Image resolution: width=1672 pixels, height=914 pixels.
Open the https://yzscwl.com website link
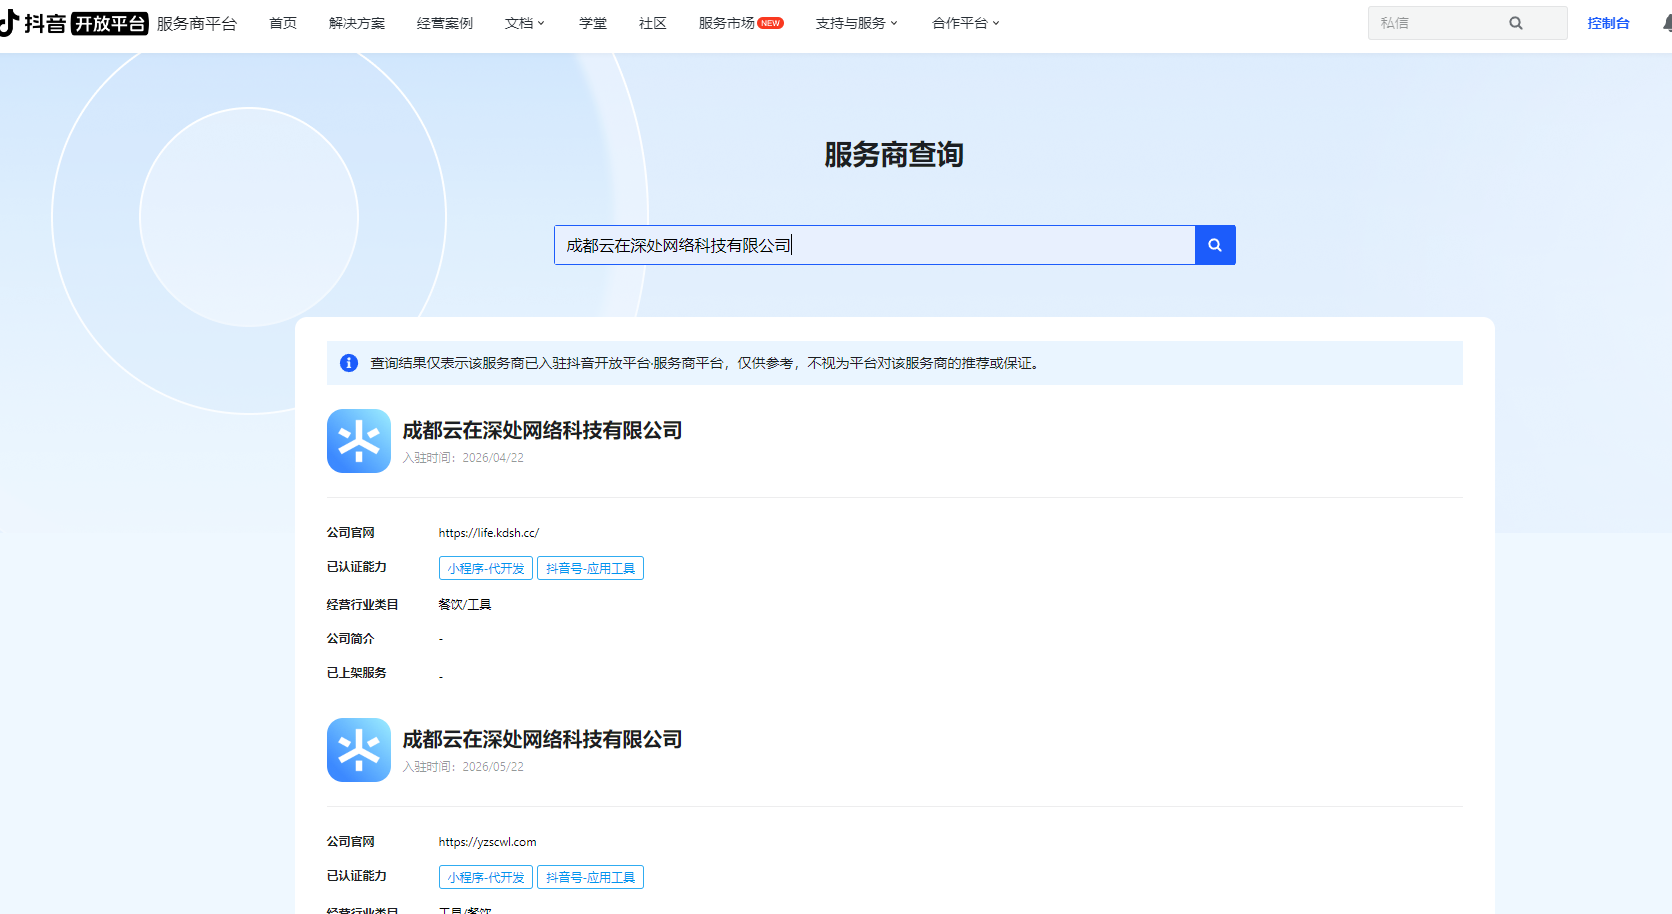point(487,842)
